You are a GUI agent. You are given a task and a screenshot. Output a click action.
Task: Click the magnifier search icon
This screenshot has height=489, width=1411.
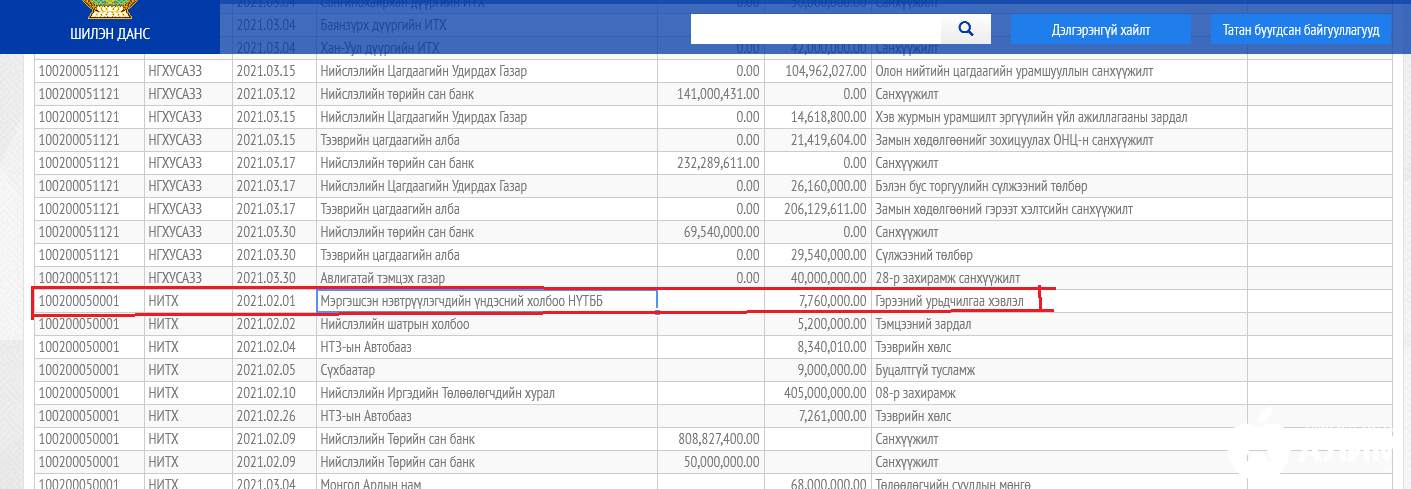[x=966, y=29]
